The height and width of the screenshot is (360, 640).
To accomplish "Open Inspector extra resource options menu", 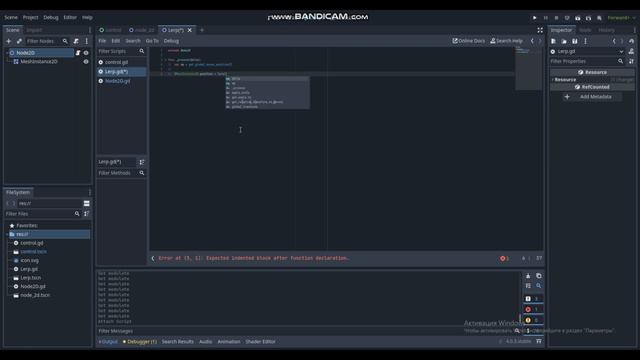I will coord(585,41).
